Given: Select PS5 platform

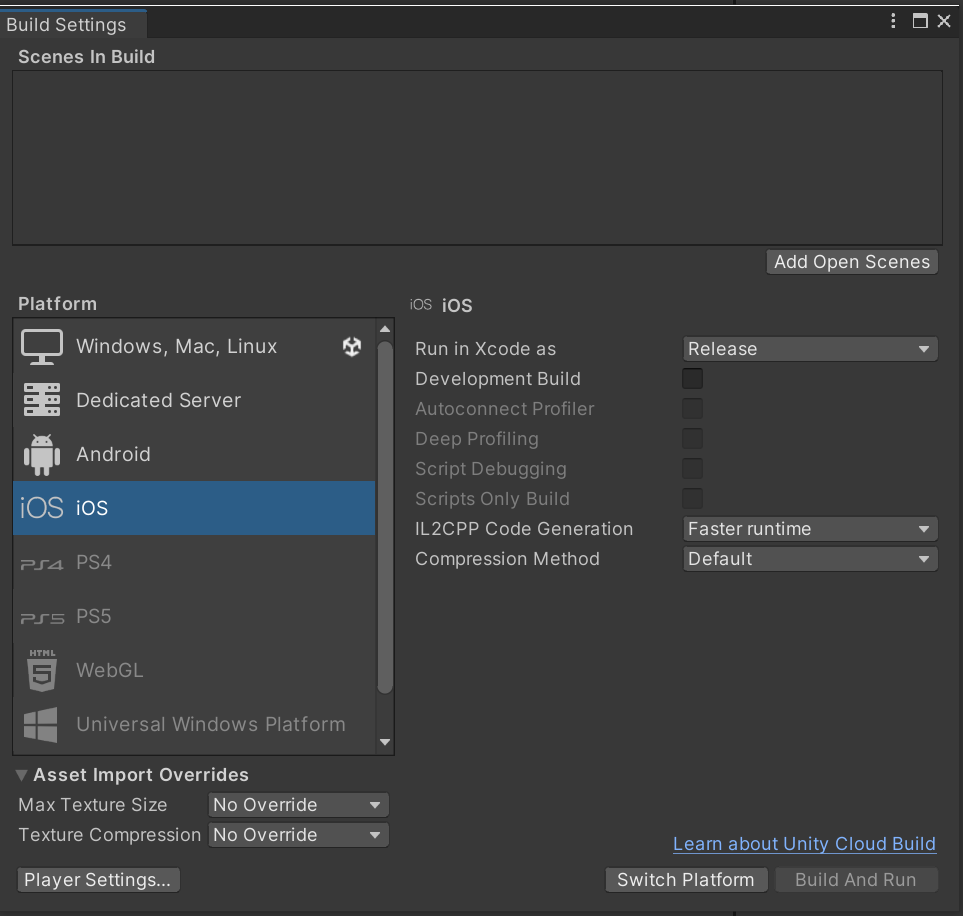Looking at the screenshot, I should click(194, 616).
